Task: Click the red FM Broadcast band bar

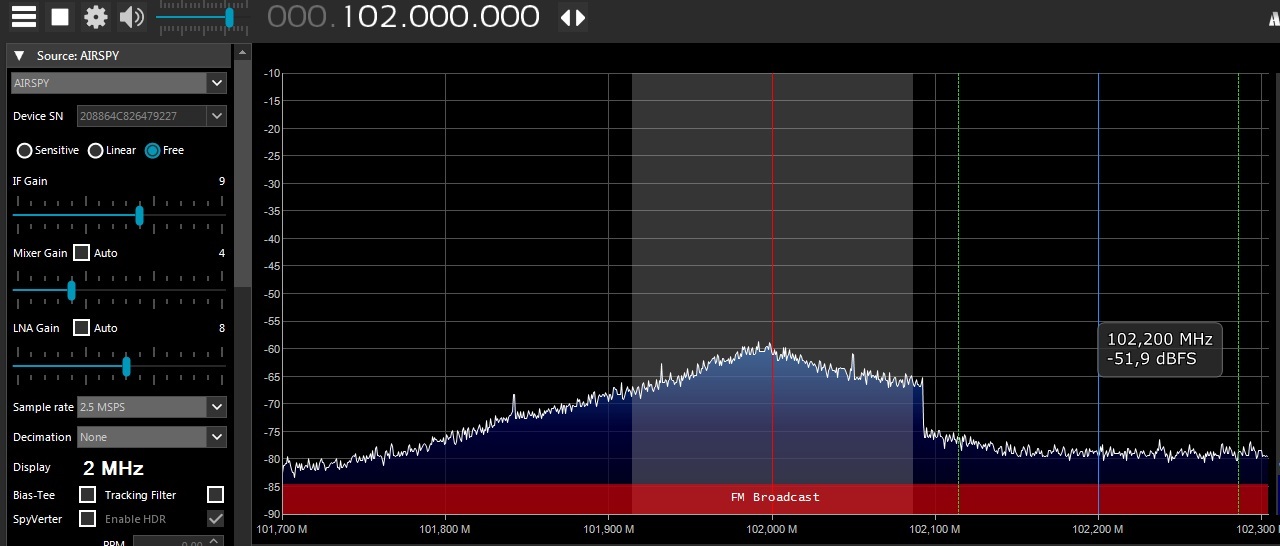Action: tap(775, 497)
